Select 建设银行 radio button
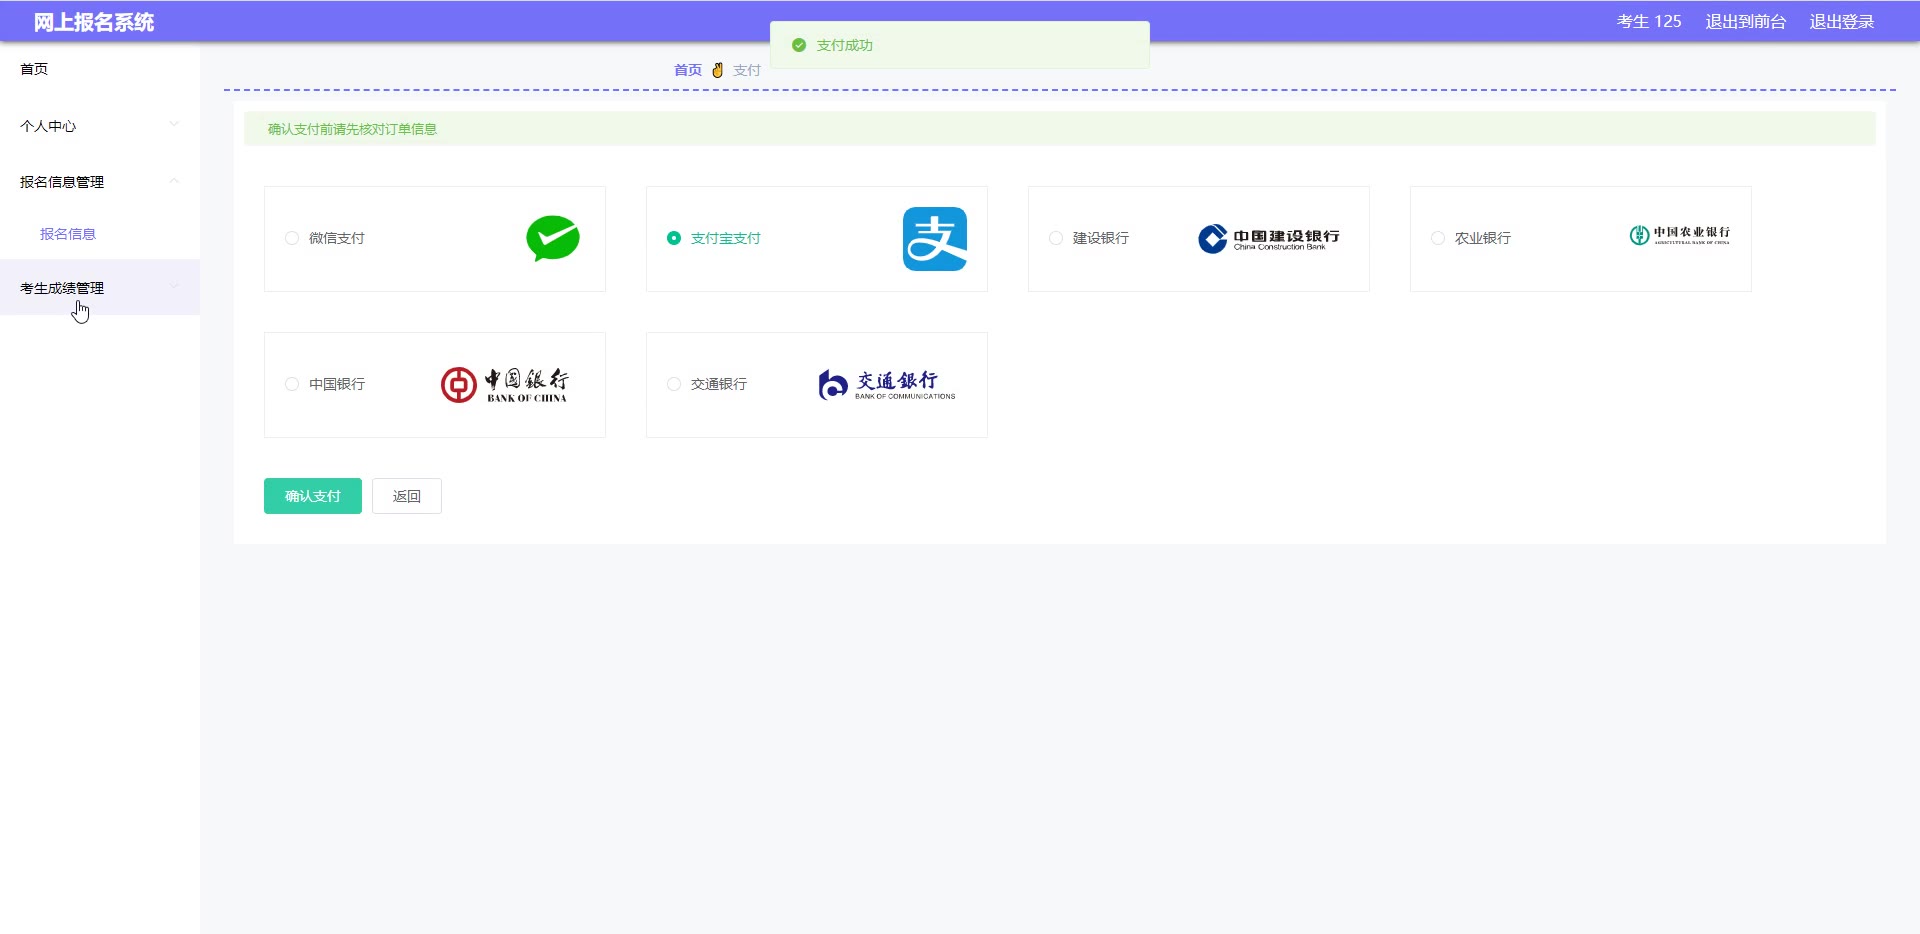The image size is (1920, 934). pyautogui.click(x=1056, y=238)
